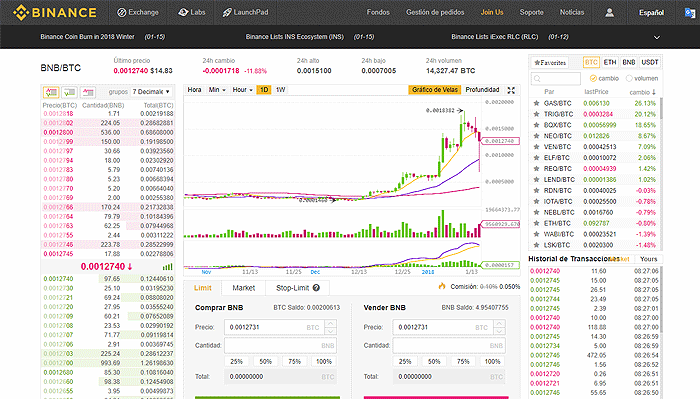Switch to the Stop-Limit order tab
Screen dimensions: 700x399
pos(297,288)
